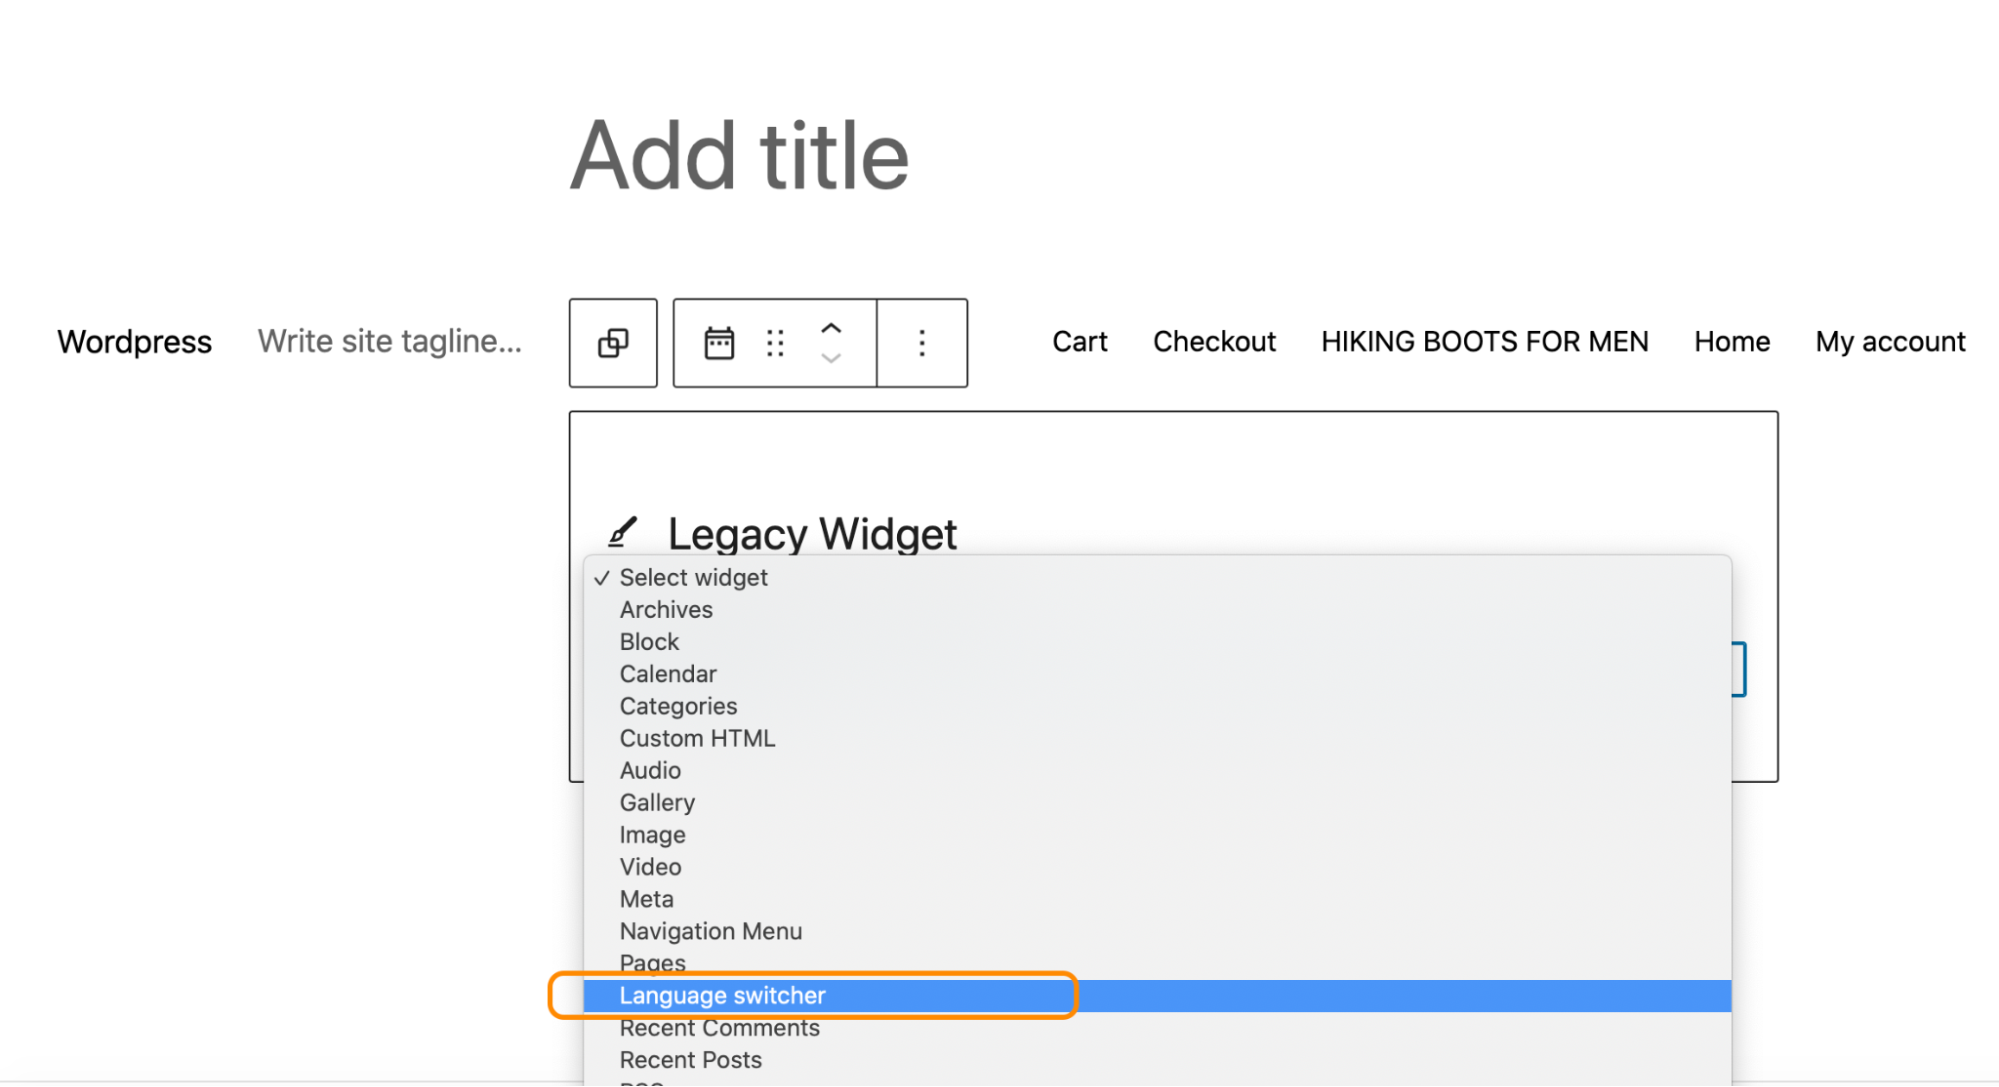Move block up with chevron arrow
The image size is (1999, 1087).
tap(831, 329)
